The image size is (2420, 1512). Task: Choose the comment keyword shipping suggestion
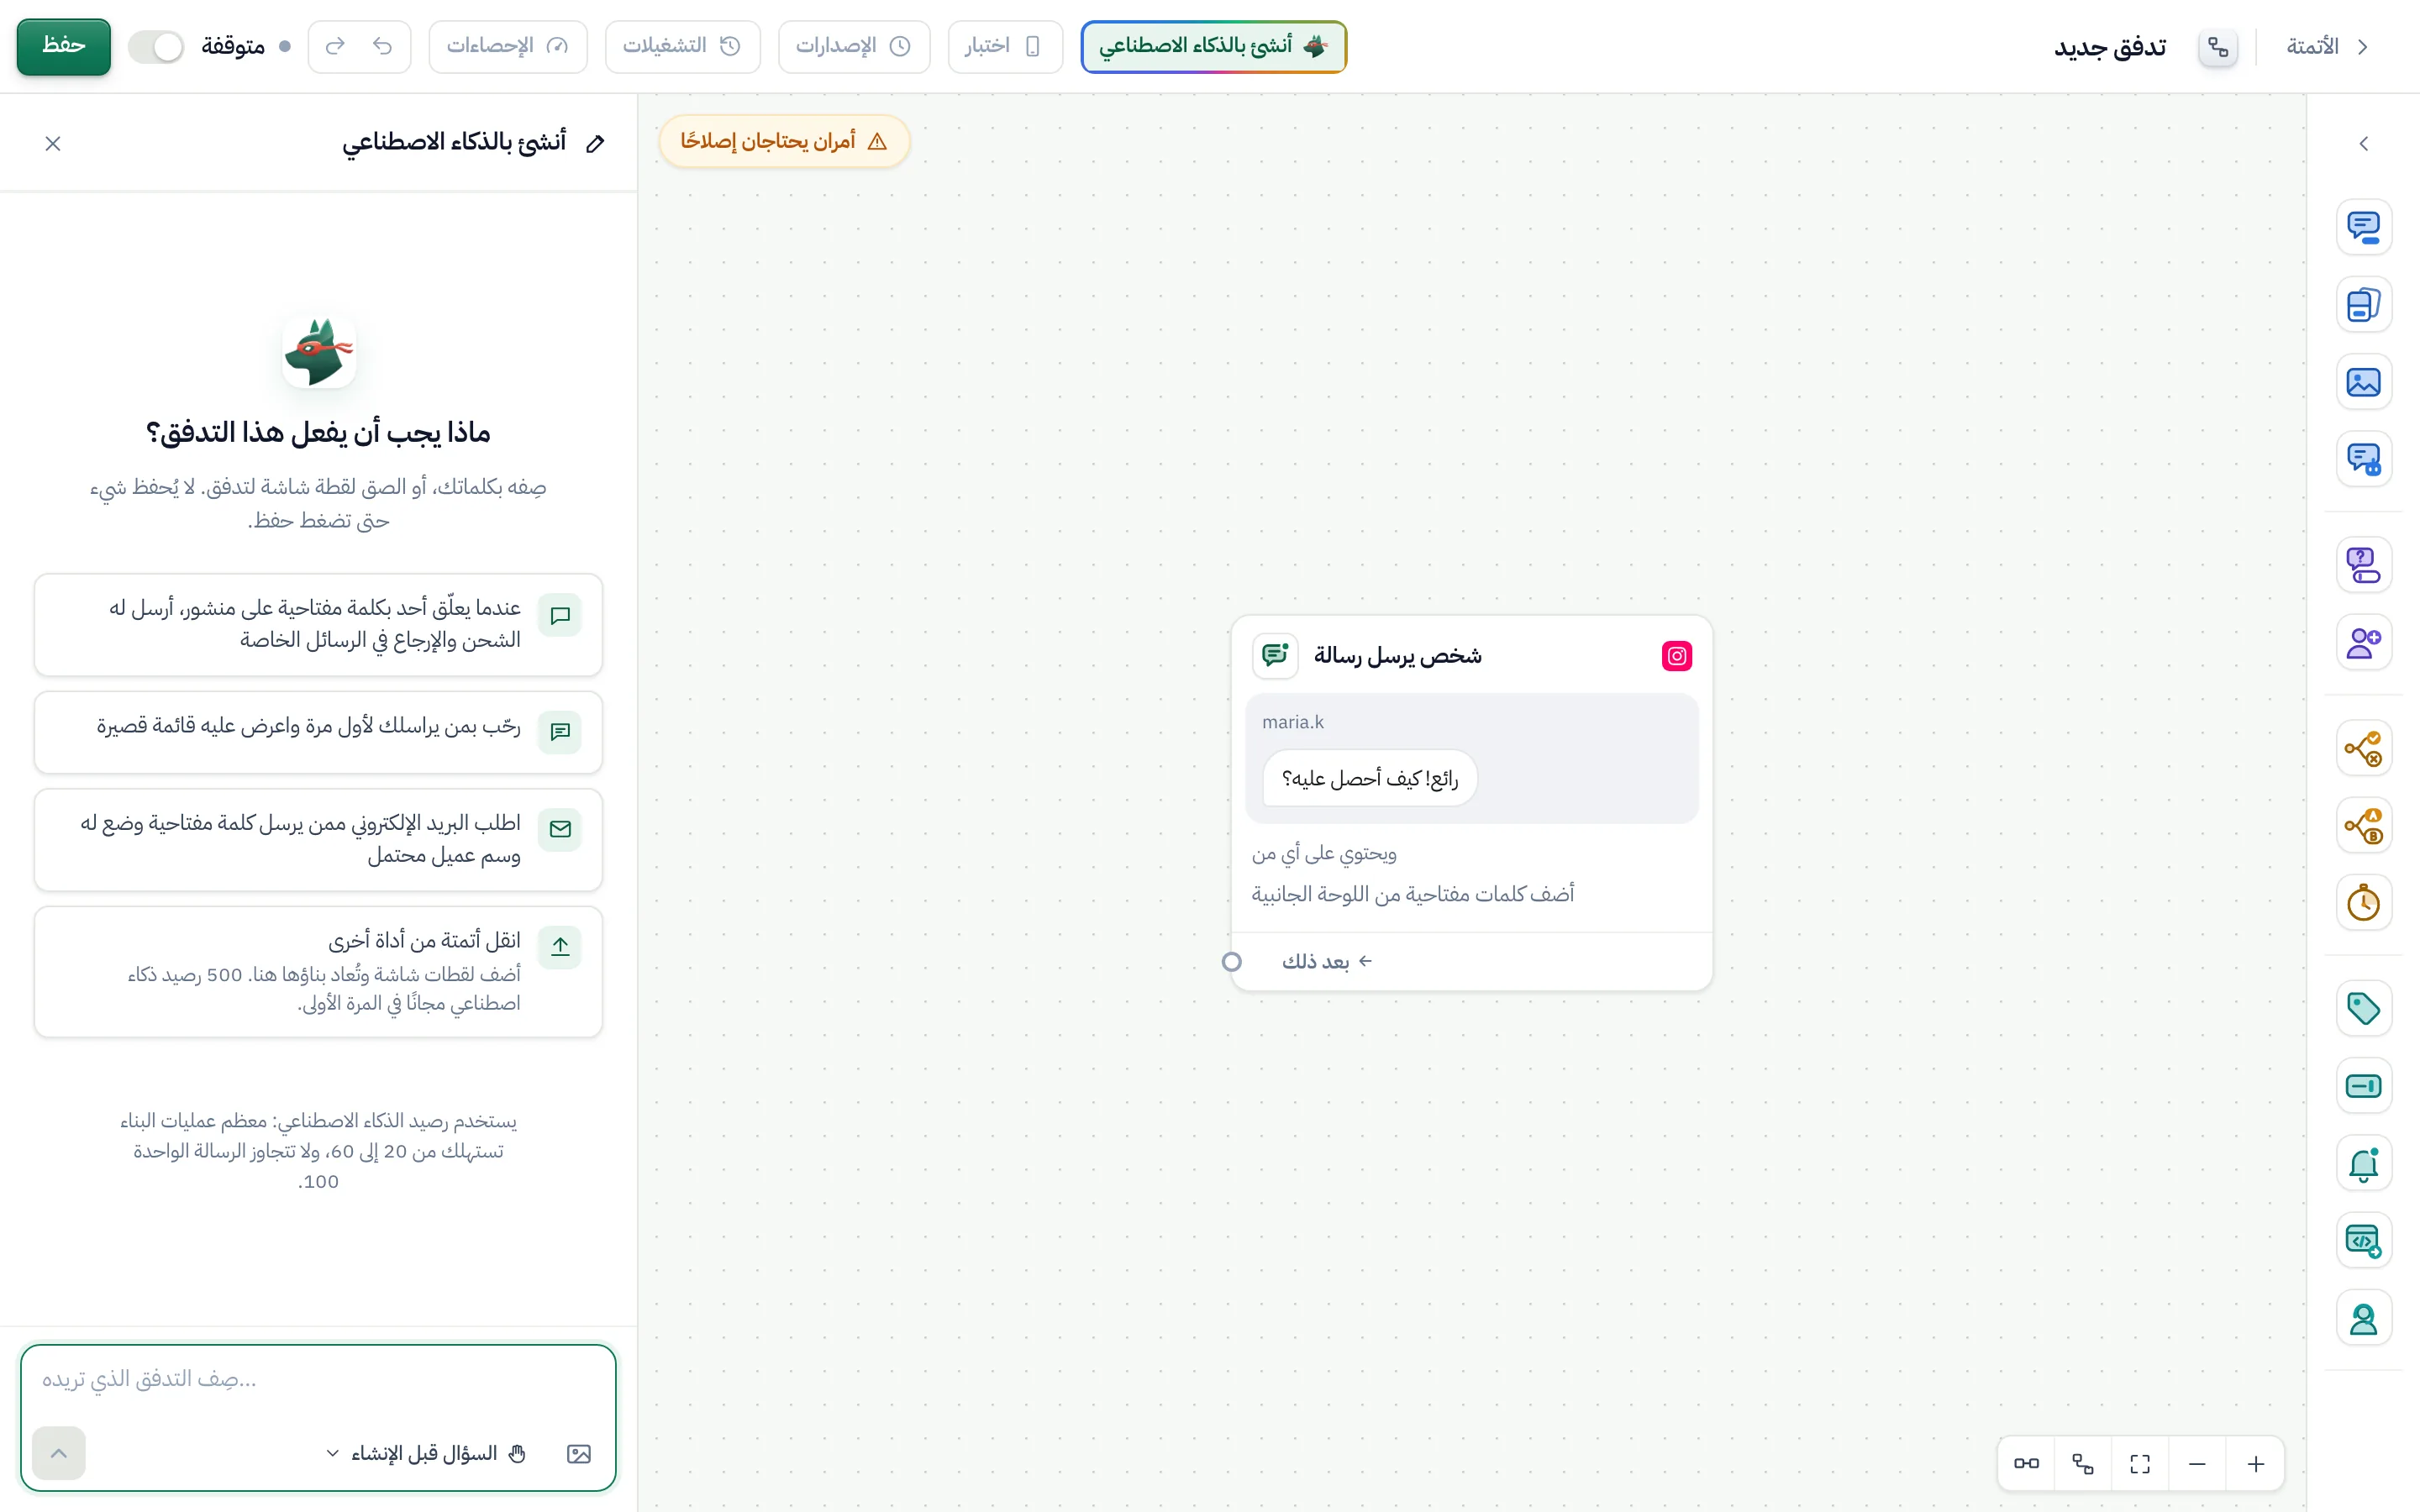[x=318, y=624]
